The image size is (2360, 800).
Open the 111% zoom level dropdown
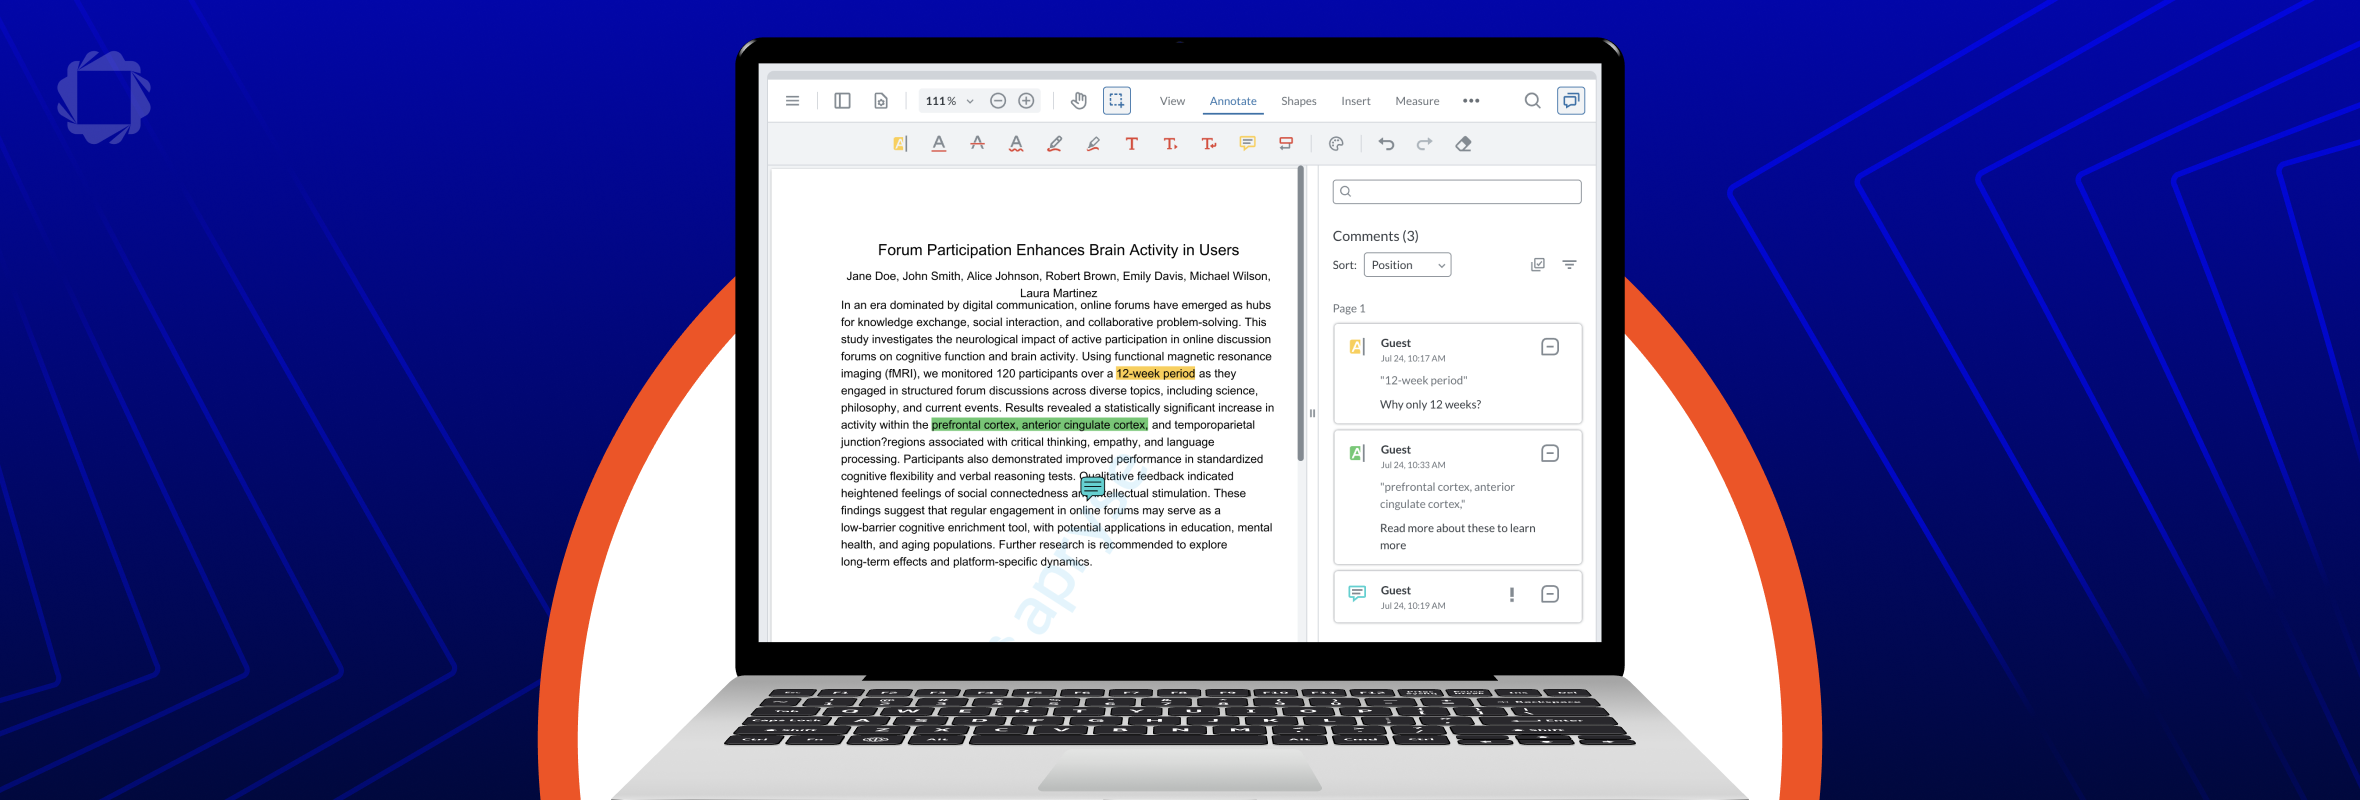[x=949, y=101]
